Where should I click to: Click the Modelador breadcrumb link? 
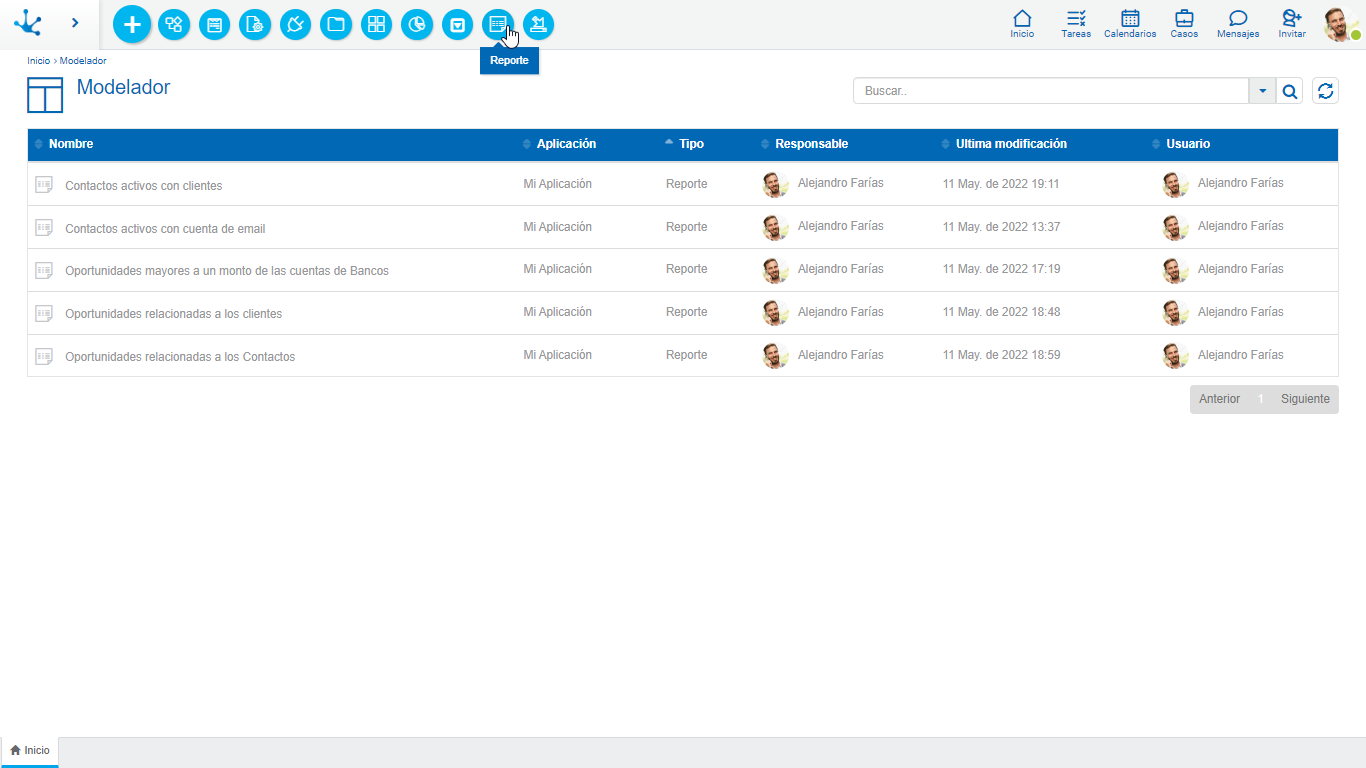83,61
